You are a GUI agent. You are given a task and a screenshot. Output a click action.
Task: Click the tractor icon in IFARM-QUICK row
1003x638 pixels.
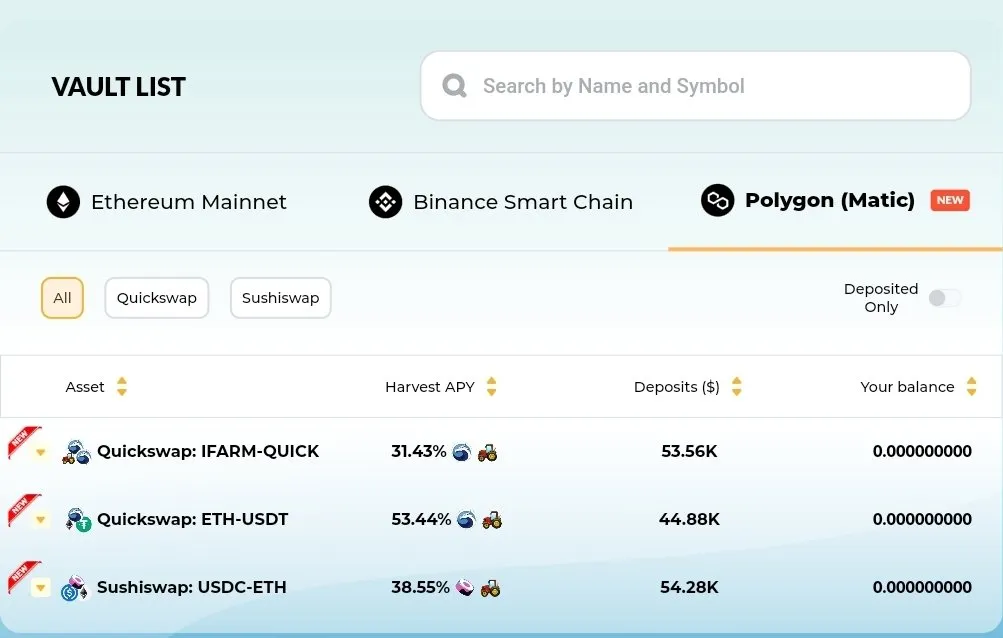[x=487, y=452]
